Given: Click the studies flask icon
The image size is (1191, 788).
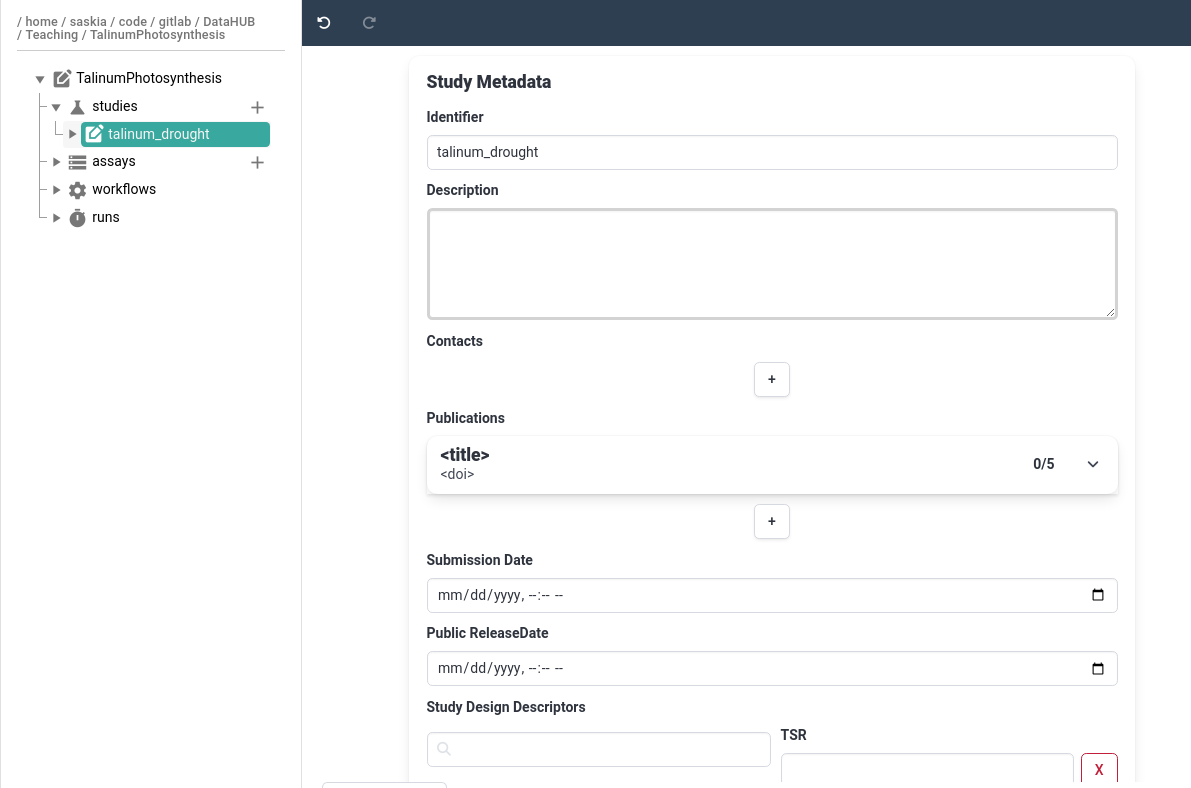Looking at the screenshot, I should (77, 106).
